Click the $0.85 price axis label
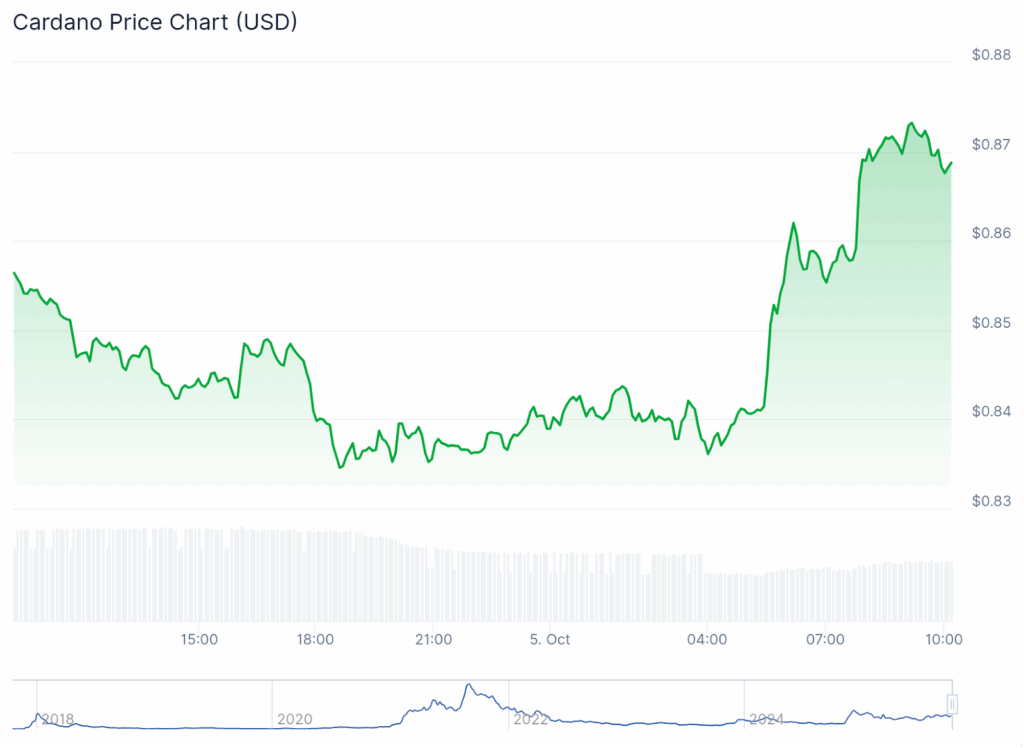 click(x=991, y=323)
